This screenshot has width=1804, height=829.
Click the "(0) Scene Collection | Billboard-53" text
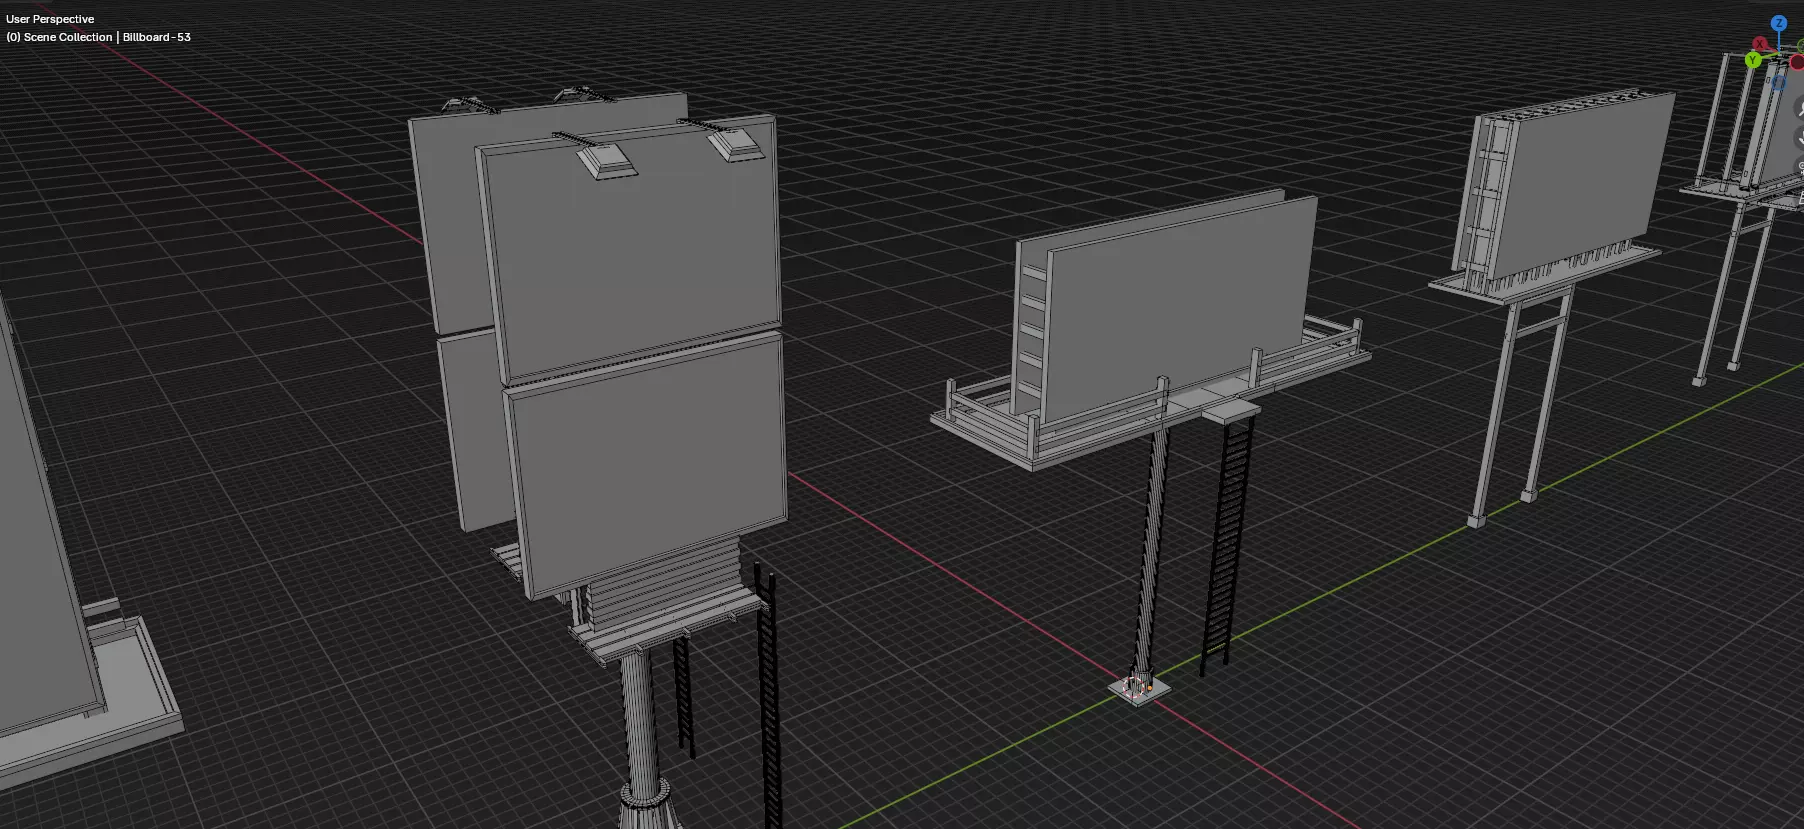98,37
